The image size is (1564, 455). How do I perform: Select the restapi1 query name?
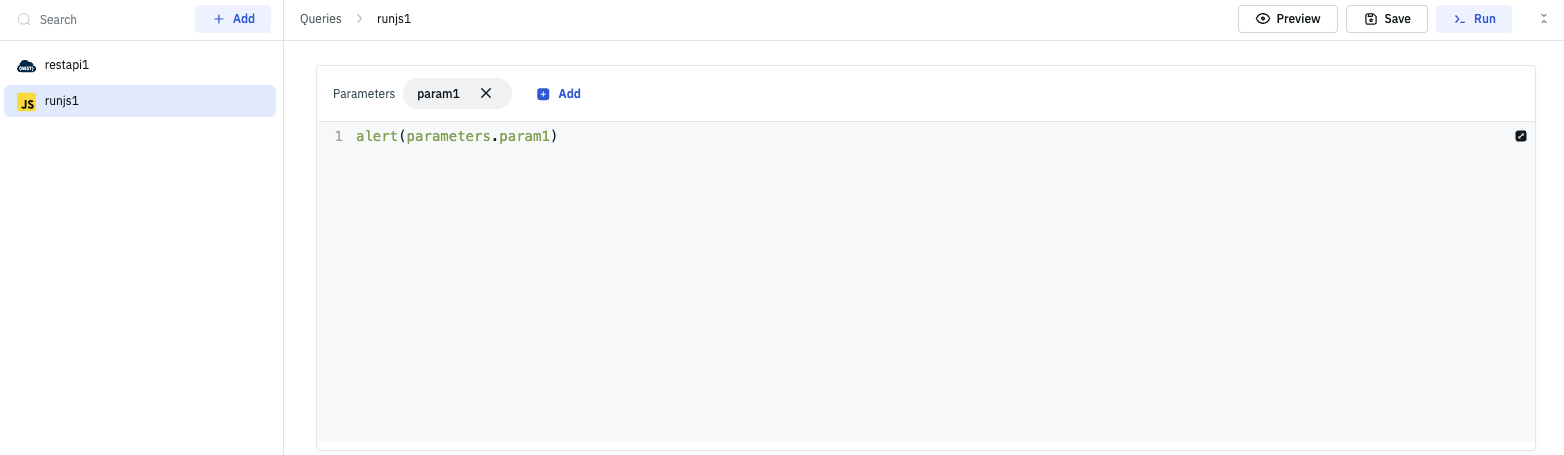[67, 65]
